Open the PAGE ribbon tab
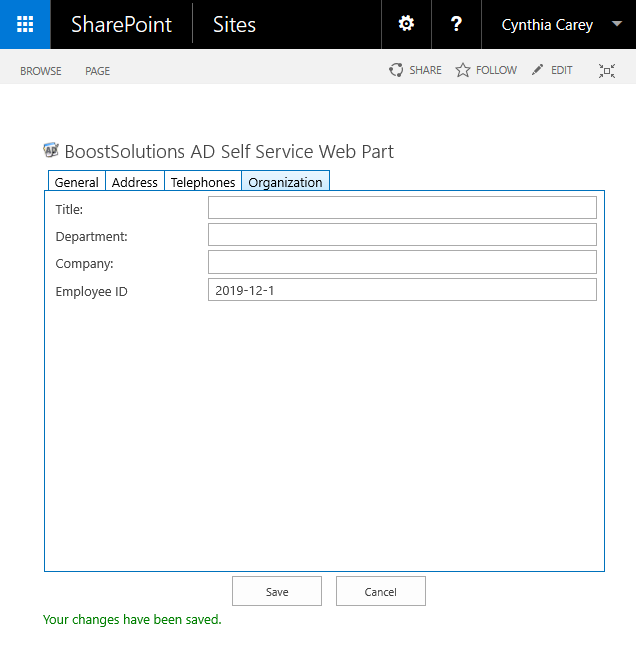 (97, 71)
